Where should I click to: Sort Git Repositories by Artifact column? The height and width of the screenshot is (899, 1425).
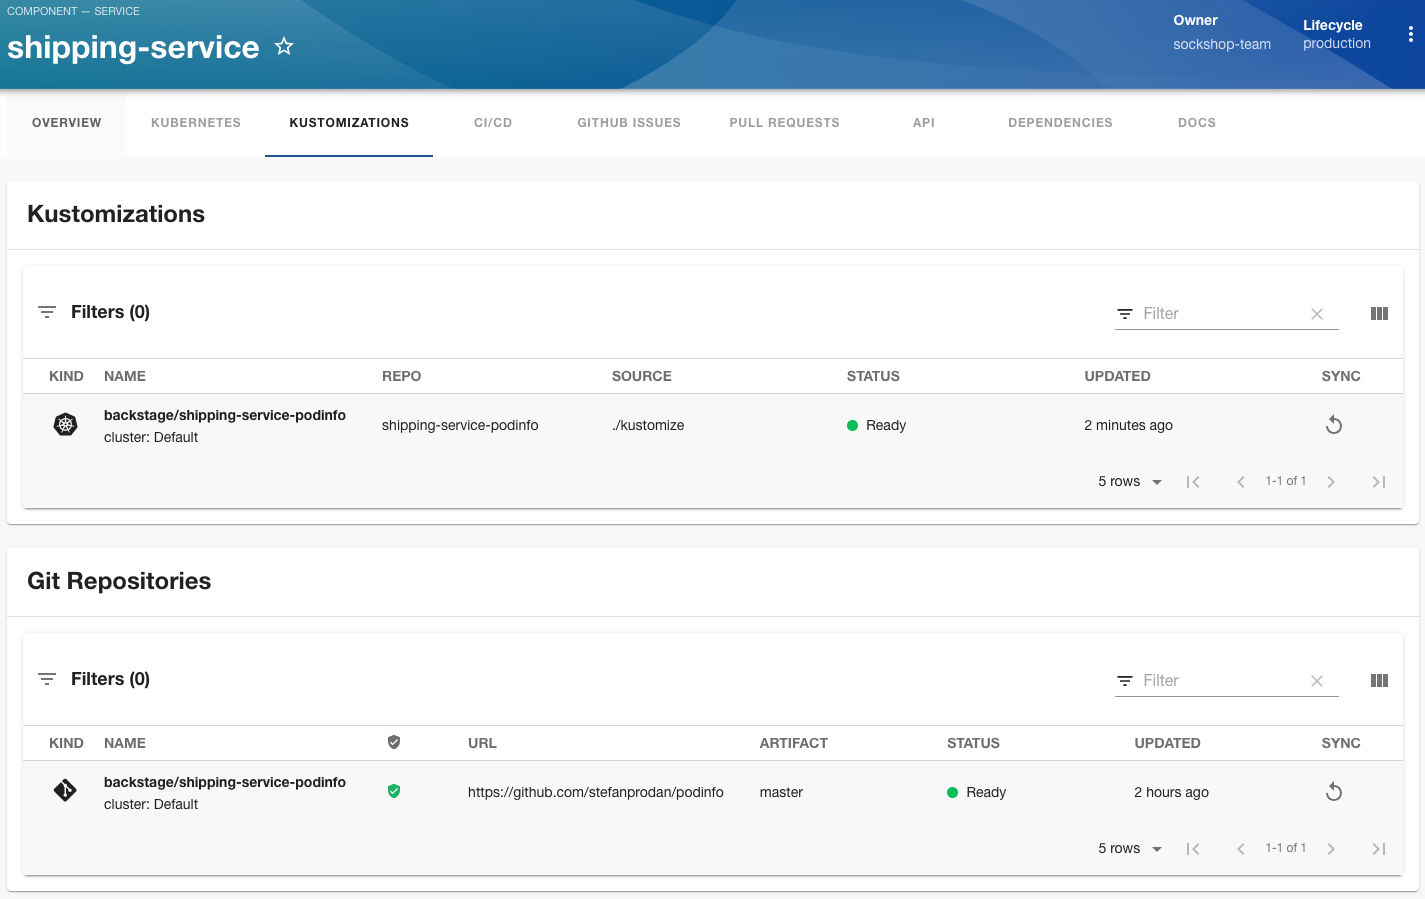793,743
